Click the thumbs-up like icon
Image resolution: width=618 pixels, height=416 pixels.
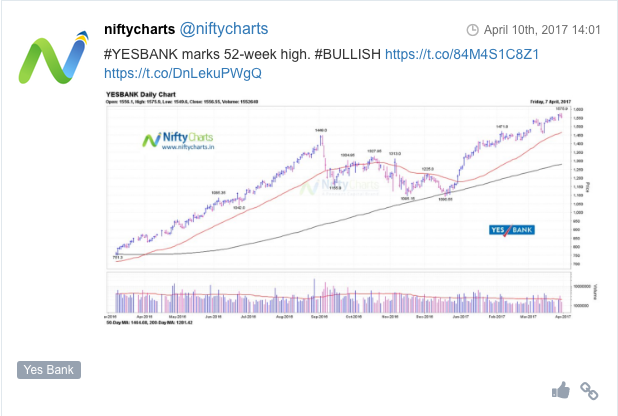(560, 390)
